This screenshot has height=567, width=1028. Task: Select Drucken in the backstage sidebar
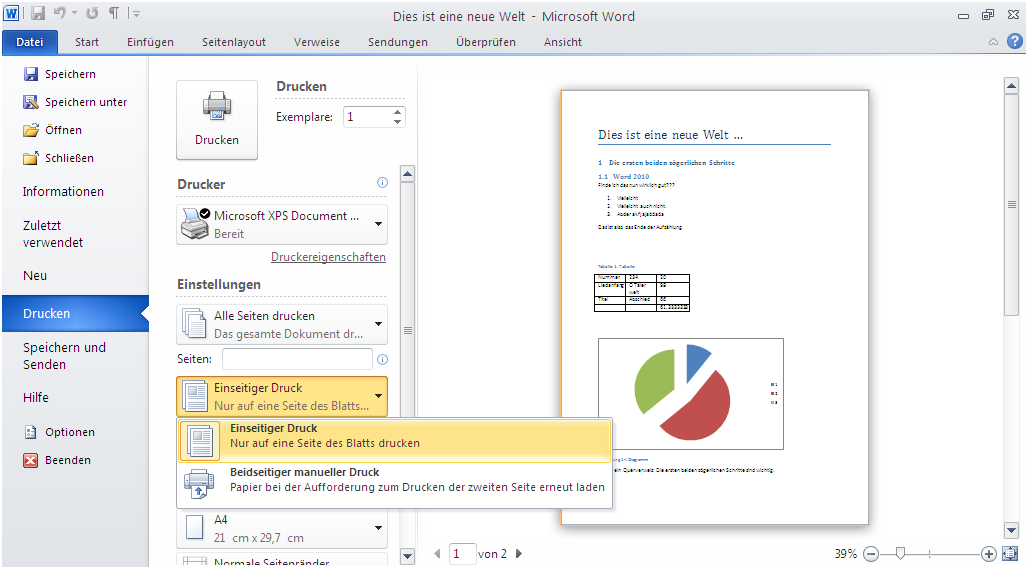pyautogui.click(x=75, y=313)
